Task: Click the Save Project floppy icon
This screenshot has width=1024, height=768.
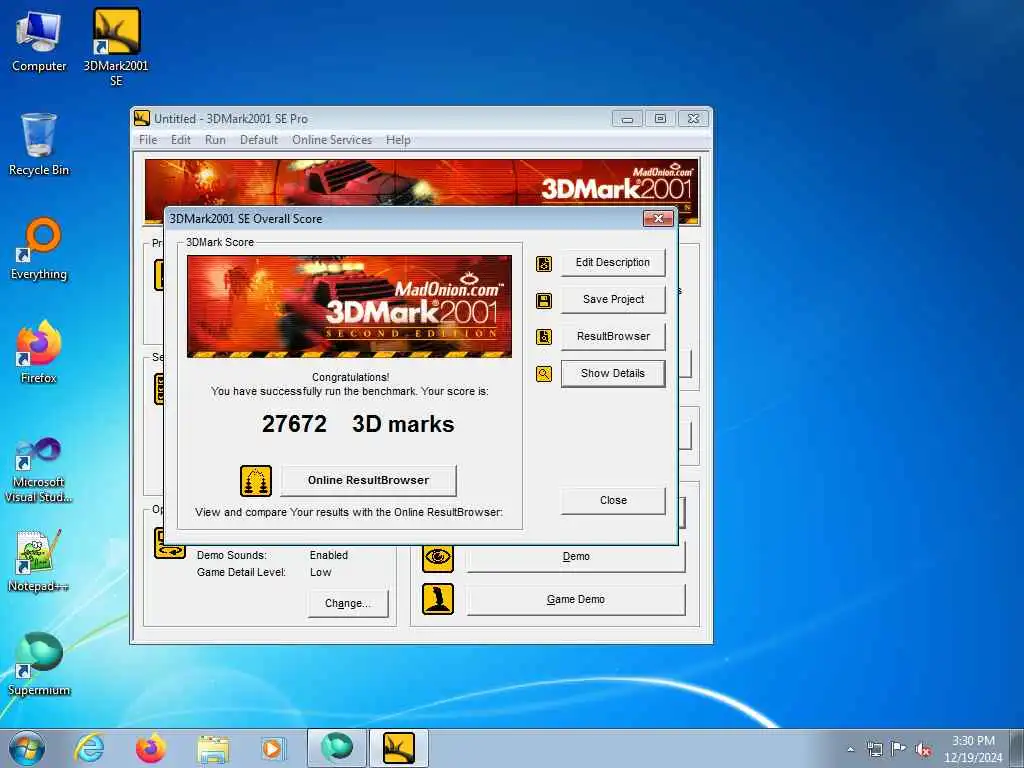Action: click(543, 300)
